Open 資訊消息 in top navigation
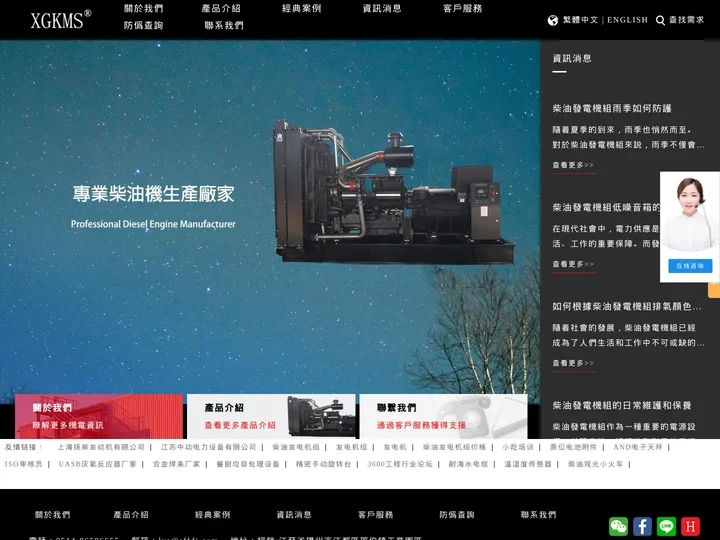Image resolution: width=720 pixels, height=540 pixels. 382,8
